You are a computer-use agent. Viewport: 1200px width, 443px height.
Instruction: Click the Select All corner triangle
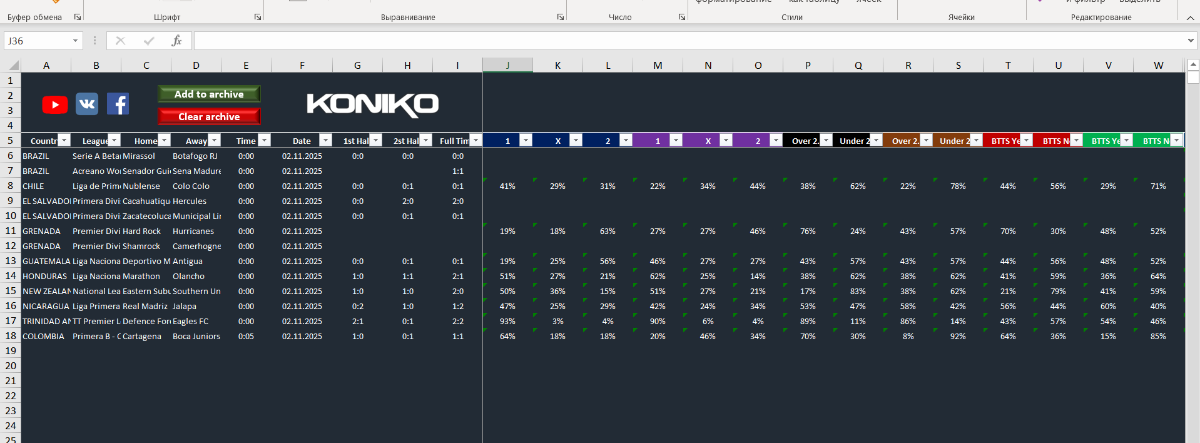[11, 65]
